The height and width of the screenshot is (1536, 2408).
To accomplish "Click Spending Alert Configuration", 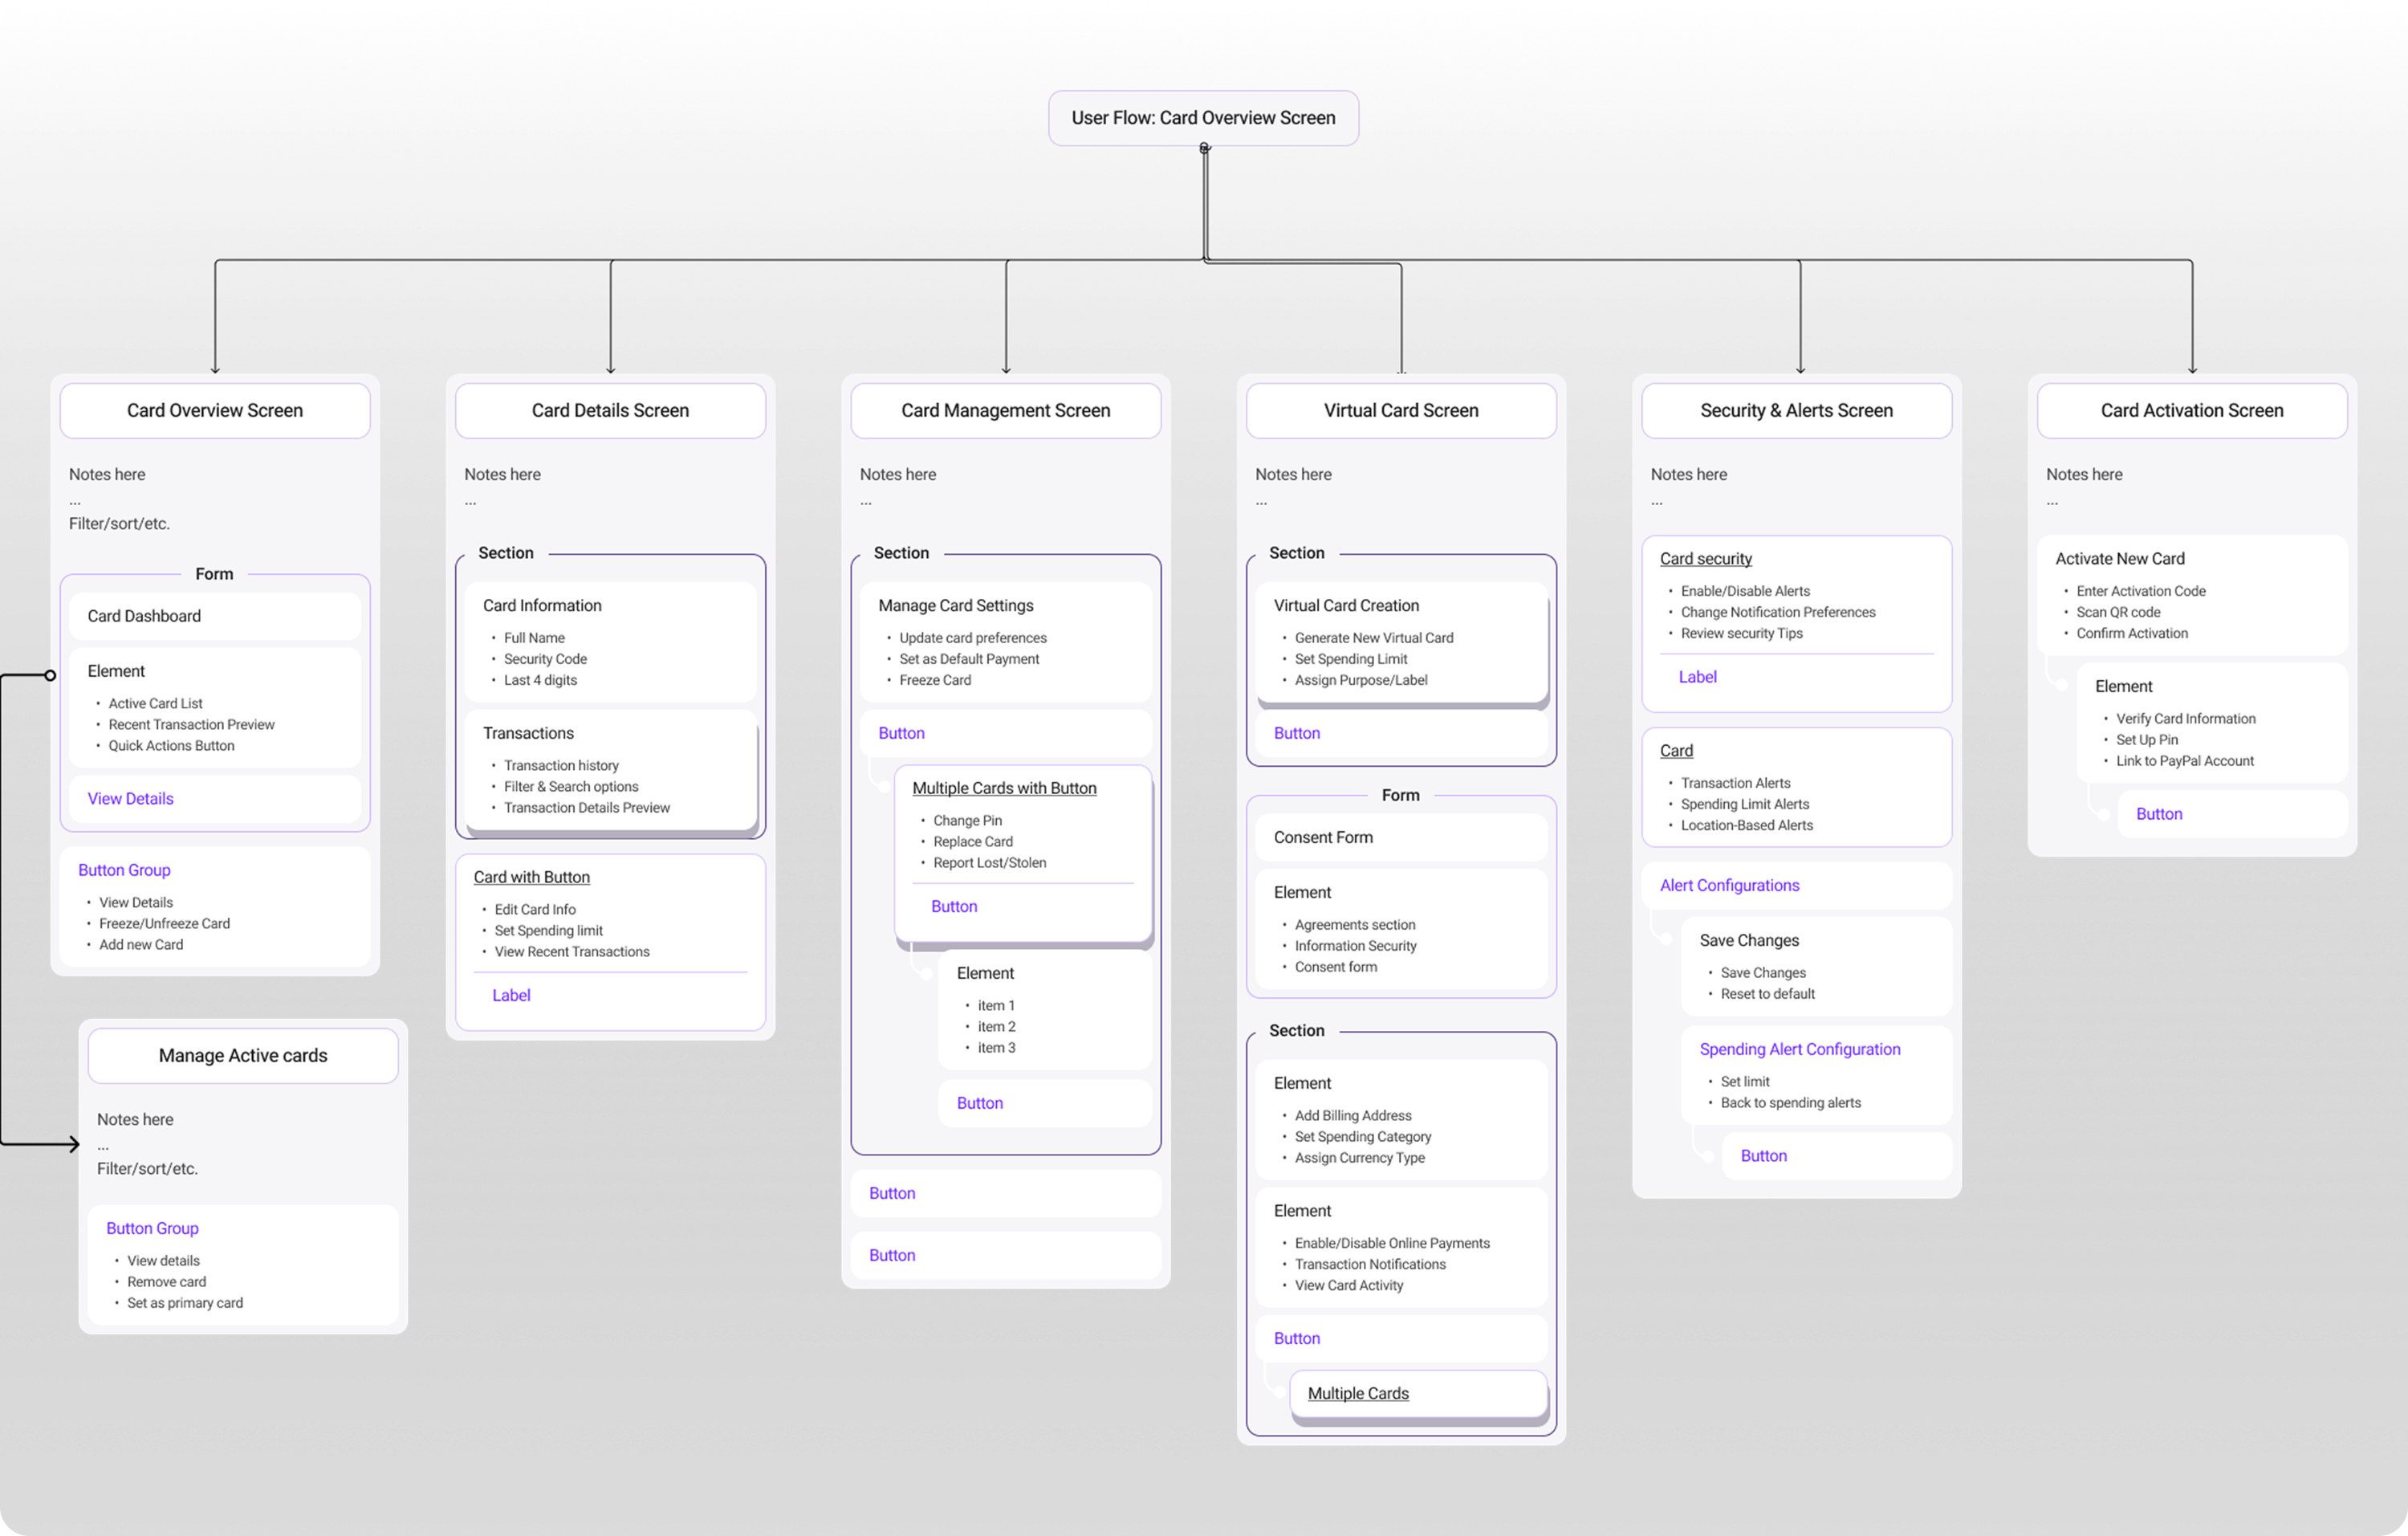I will (x=1800, y=1048).
